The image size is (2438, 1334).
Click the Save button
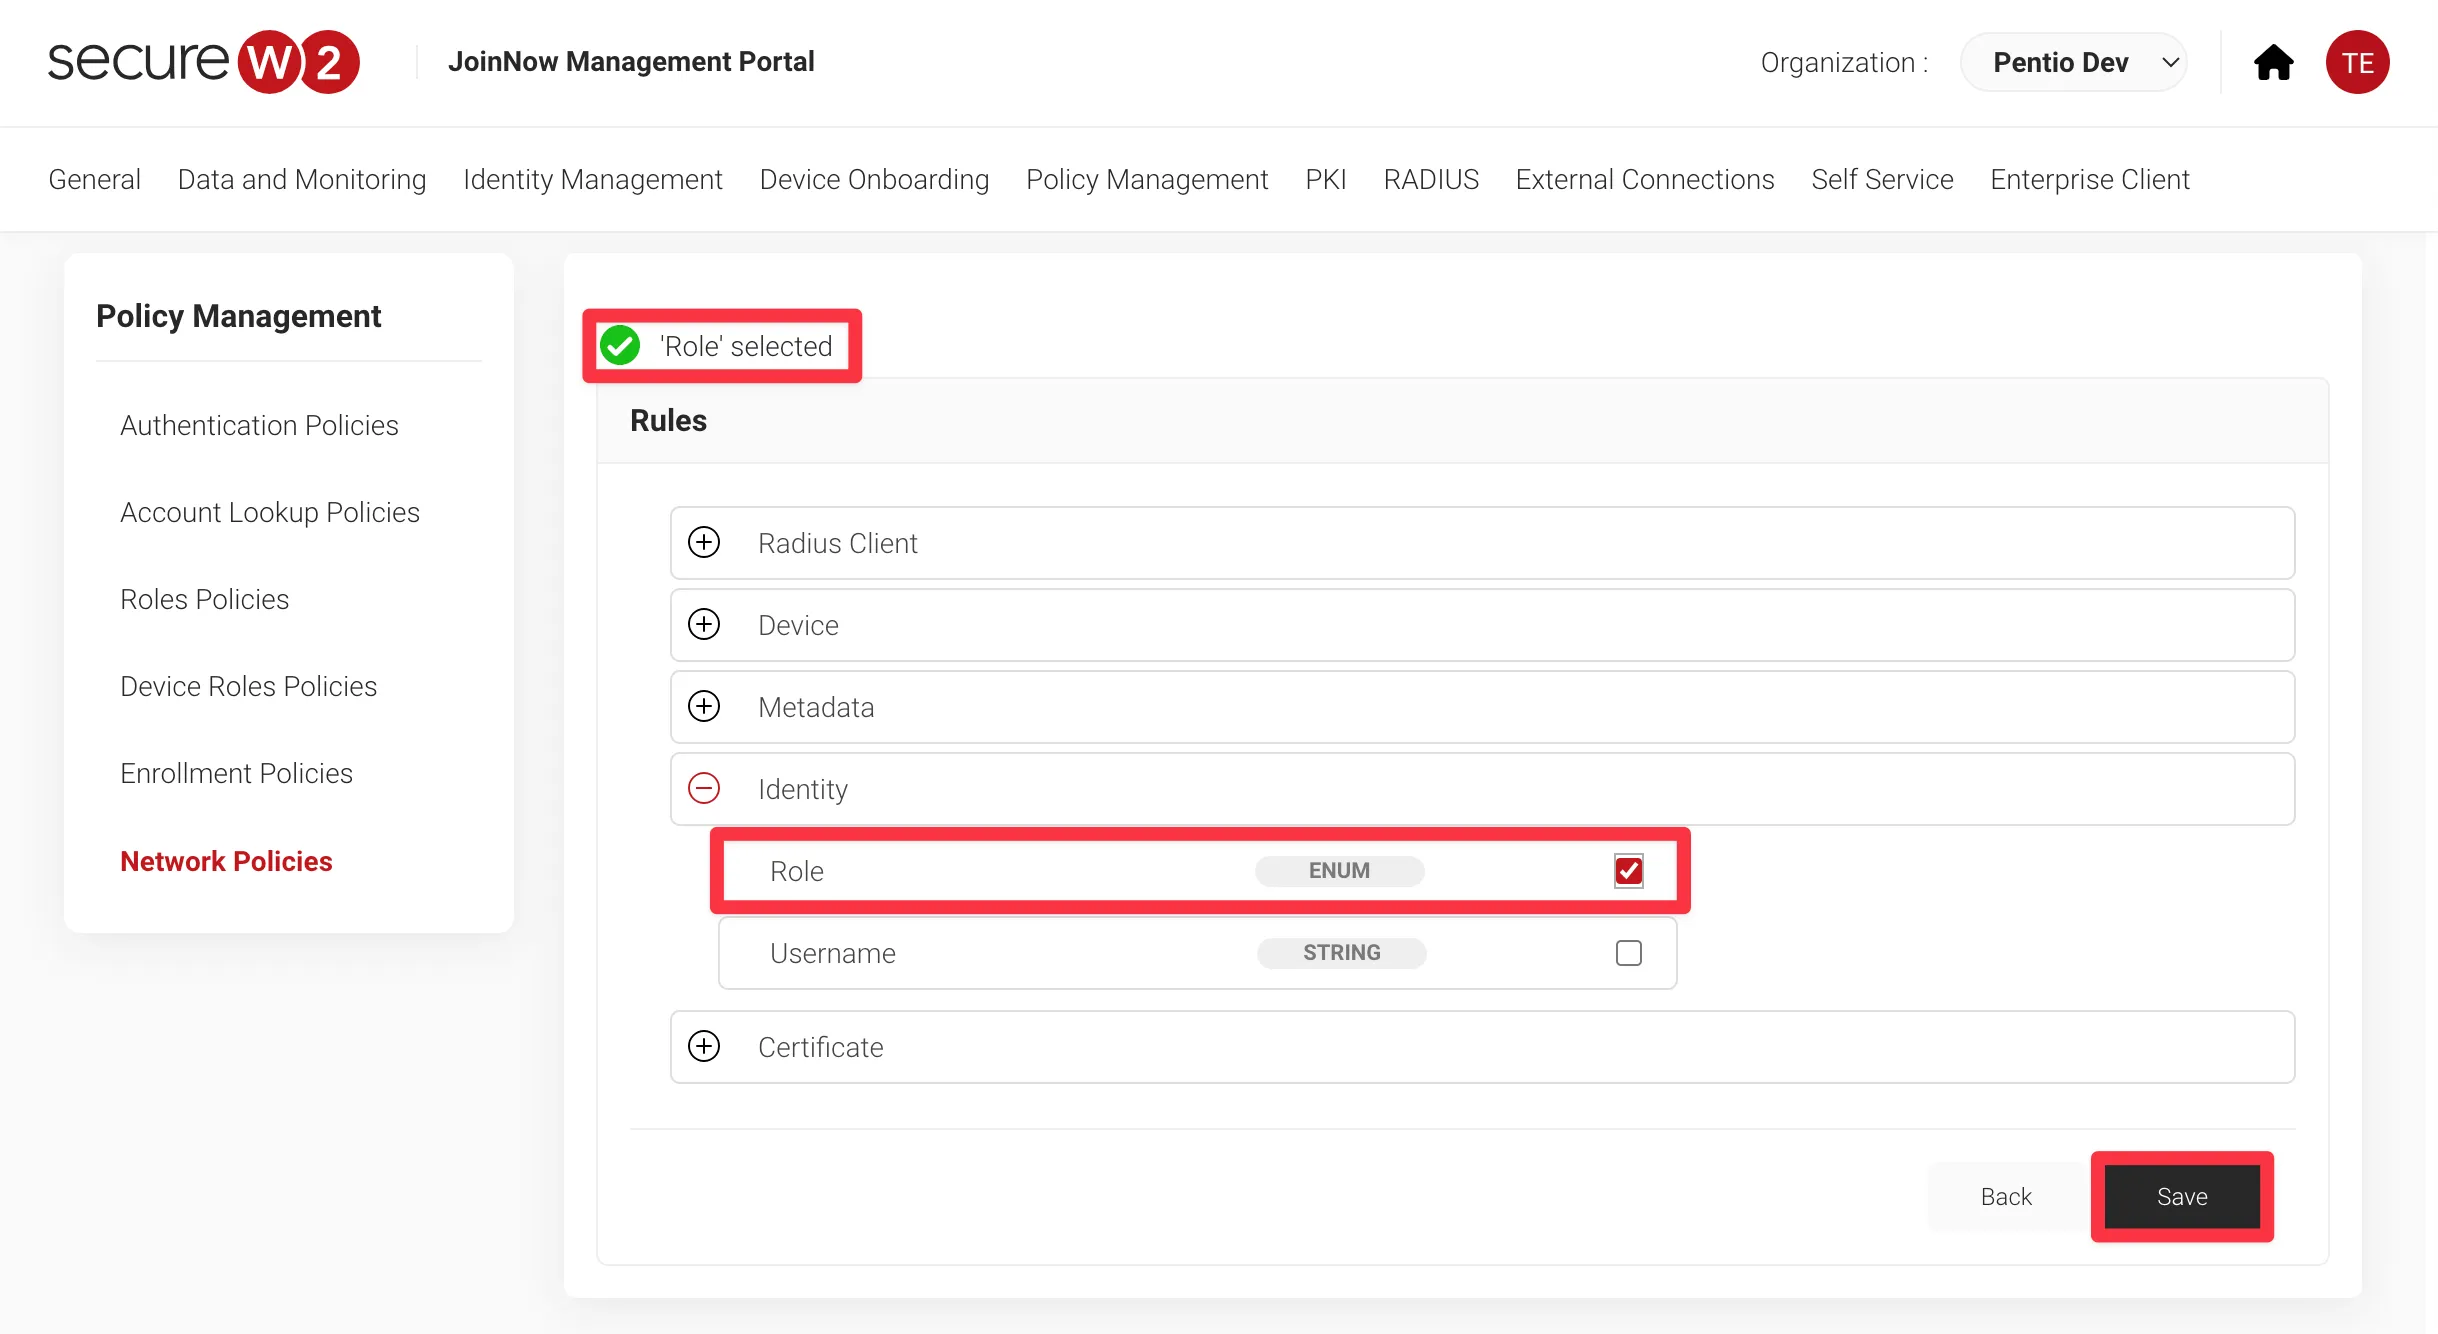(x=2181, y=1196)
